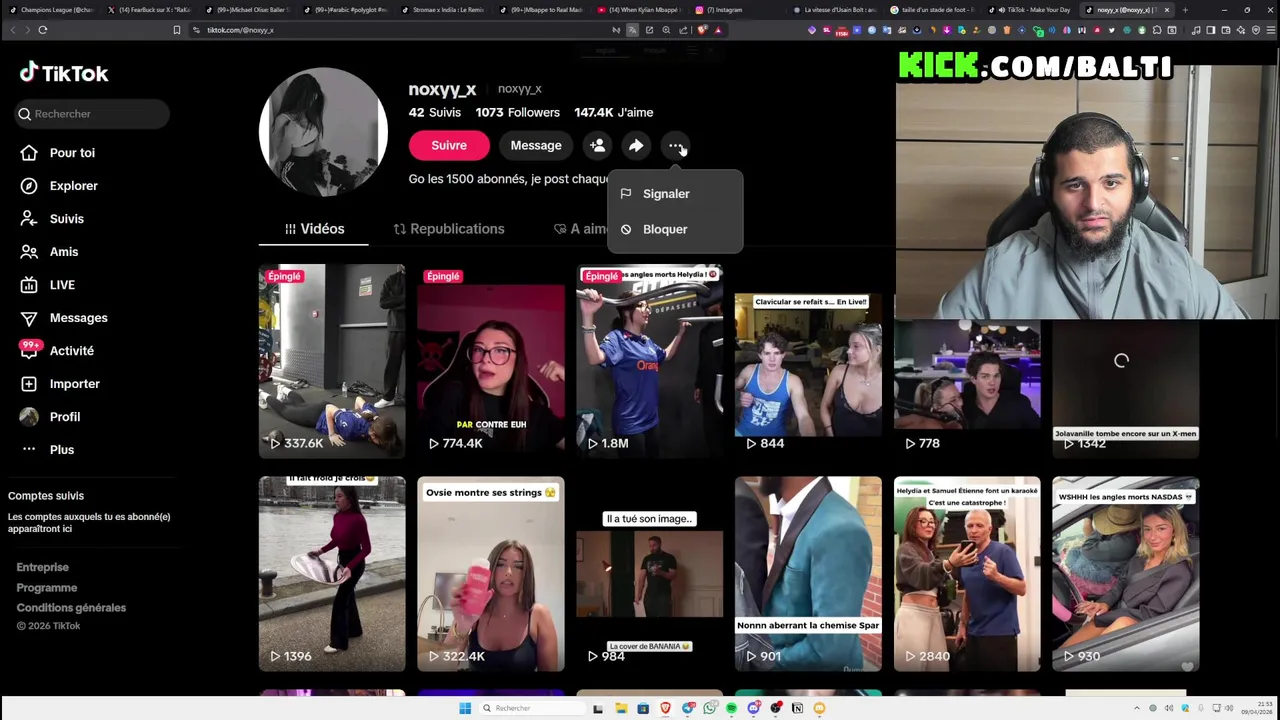Open Amis in the sidebar
1280x720 pixels.
pos(63,252)
